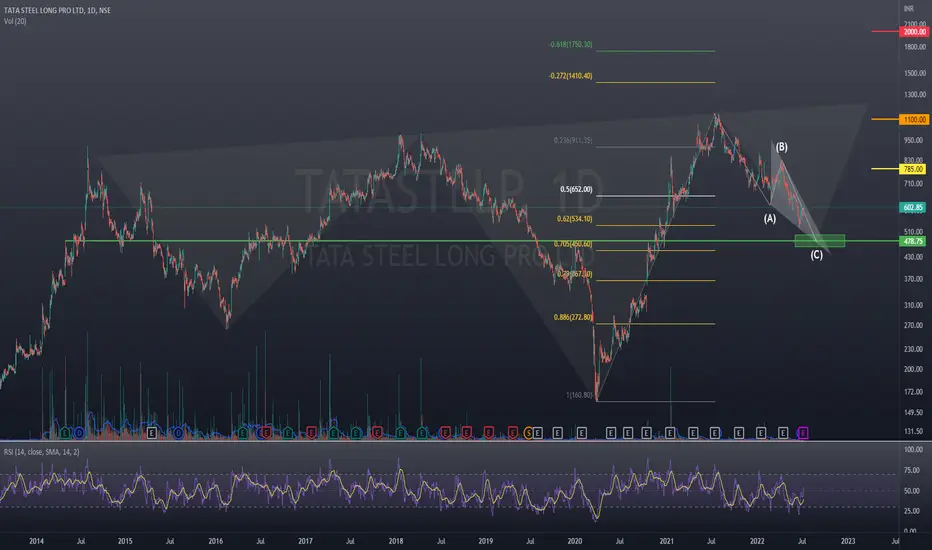Select the 0.62(534.10) Fibonacci level label
Image resolution: width=932 pixels, height=550 pixels.
pos(574,219)
